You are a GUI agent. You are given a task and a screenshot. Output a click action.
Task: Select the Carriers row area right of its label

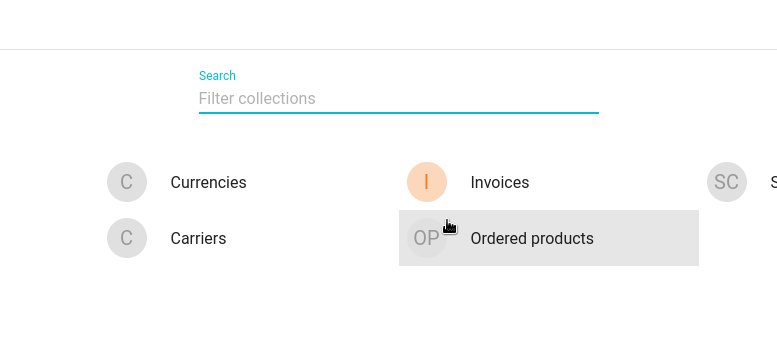(x=312, y=238)
